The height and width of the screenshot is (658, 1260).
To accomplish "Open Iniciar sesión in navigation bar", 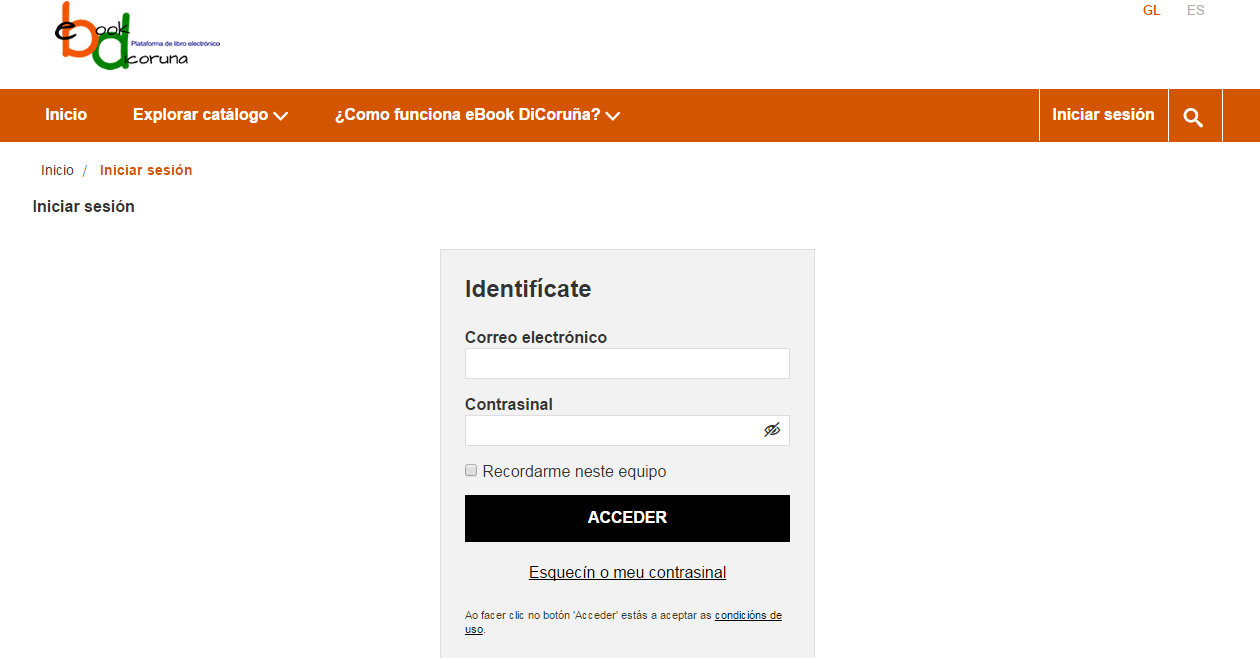I will [x=1103, y=115].
